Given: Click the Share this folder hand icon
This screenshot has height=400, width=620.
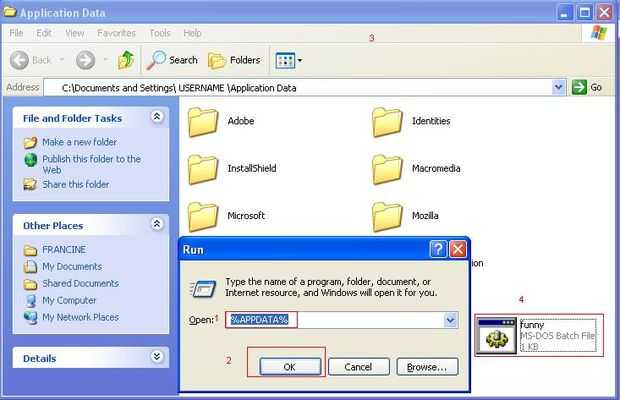Looking at the screenshot, I should click(x=30, y=184).
